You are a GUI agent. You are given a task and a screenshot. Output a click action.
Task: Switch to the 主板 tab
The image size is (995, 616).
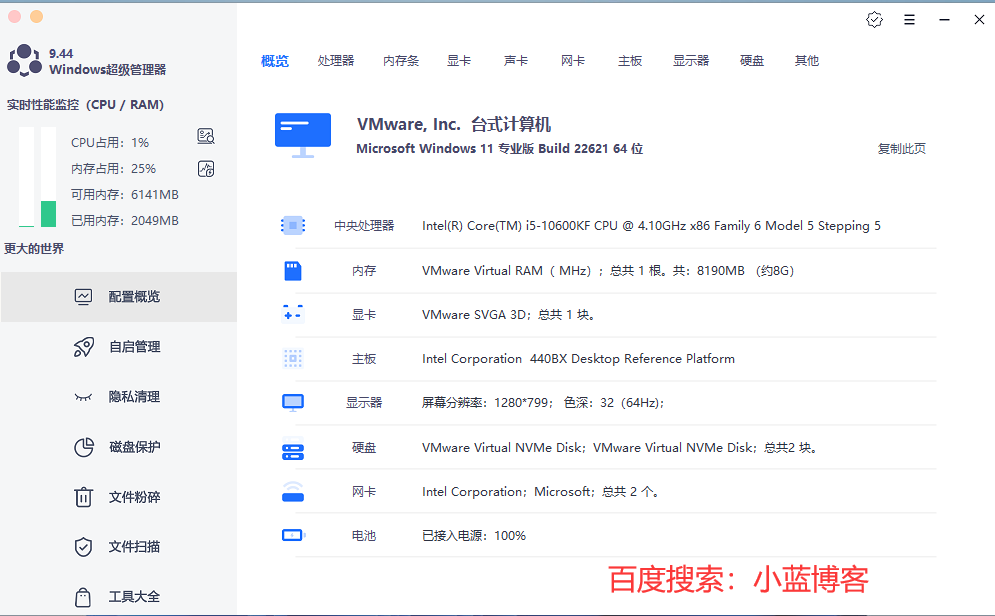pos(630,61)
